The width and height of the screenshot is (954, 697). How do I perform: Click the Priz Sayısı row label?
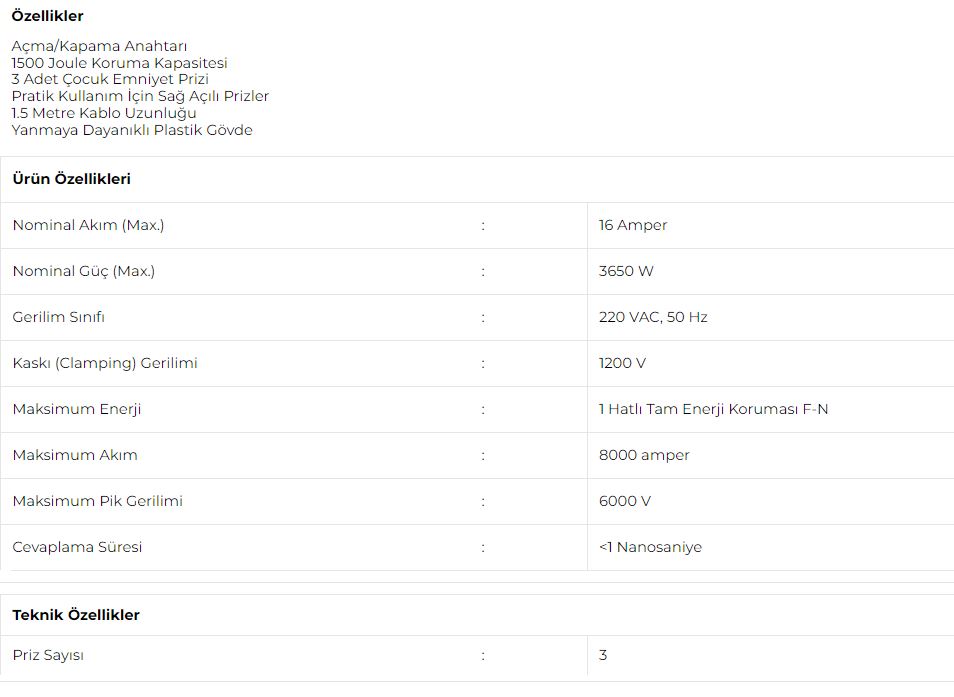tap(48, 655)
